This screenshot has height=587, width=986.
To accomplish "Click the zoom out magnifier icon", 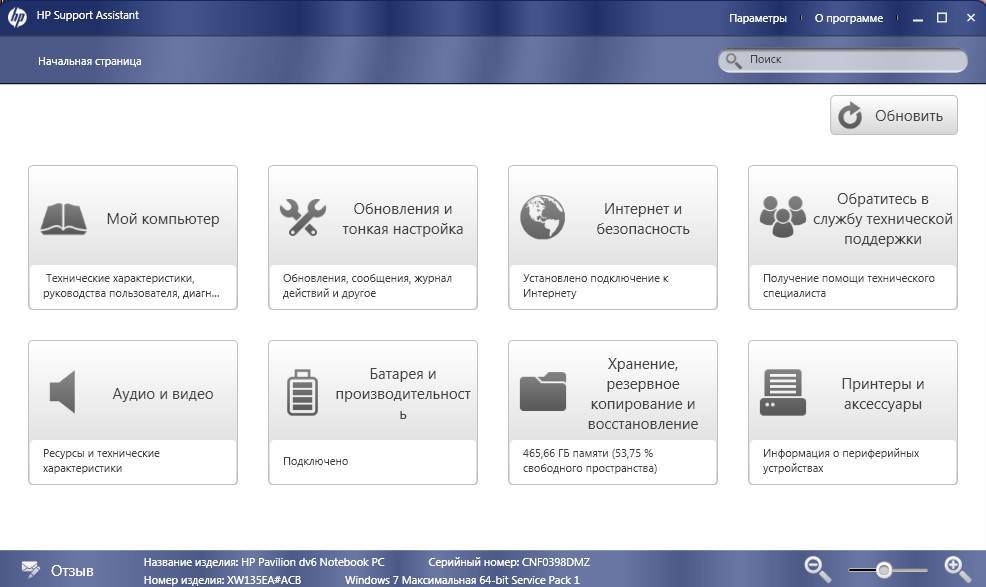I will point(818,569).
